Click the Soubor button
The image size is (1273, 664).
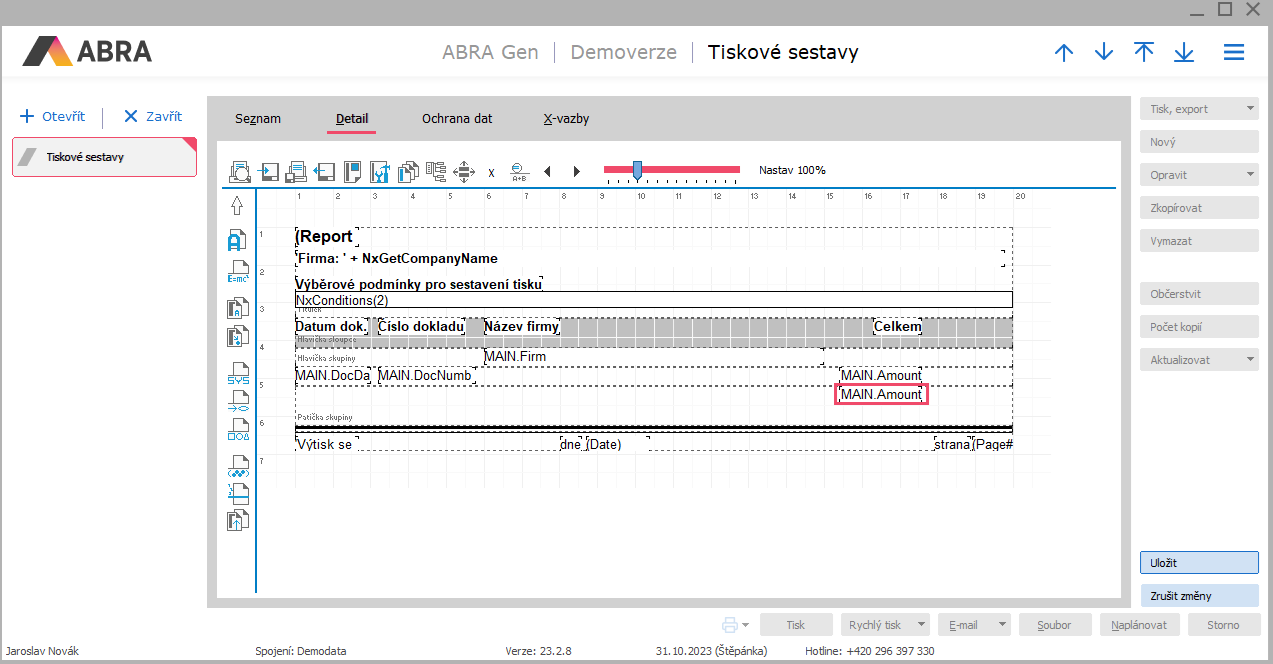coord(1055,625)
